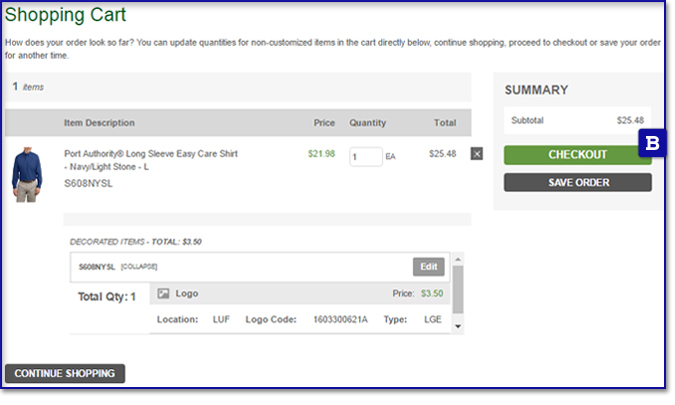
Task: Click CONTINUE SHOPPING button
Action: tap(65, 374)
